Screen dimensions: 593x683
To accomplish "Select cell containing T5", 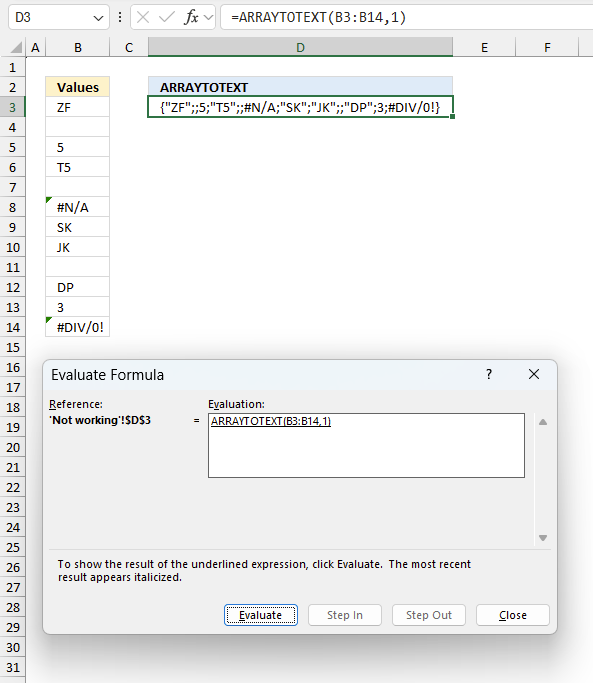I will point(78,168).
